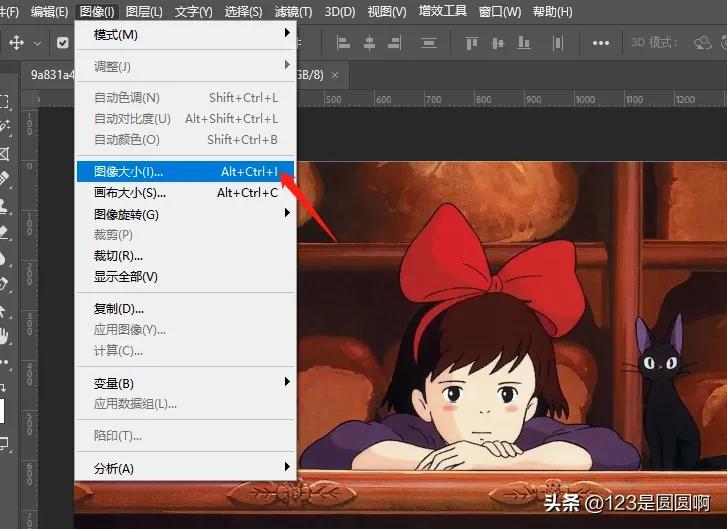Screen dimensions: 727x529
Task: Click the Shift+Ctrl+L shortcut text
Action: point(243,98)
